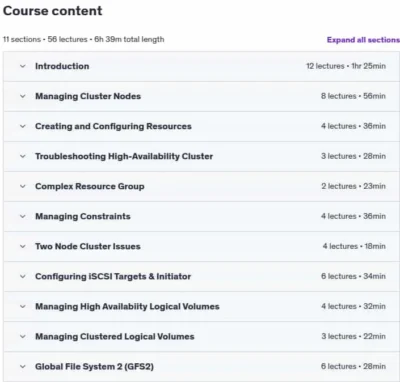
Task: Expand Creating and Configuring Resources chevron
Action: pyautogui.click(x=23, y=126)
